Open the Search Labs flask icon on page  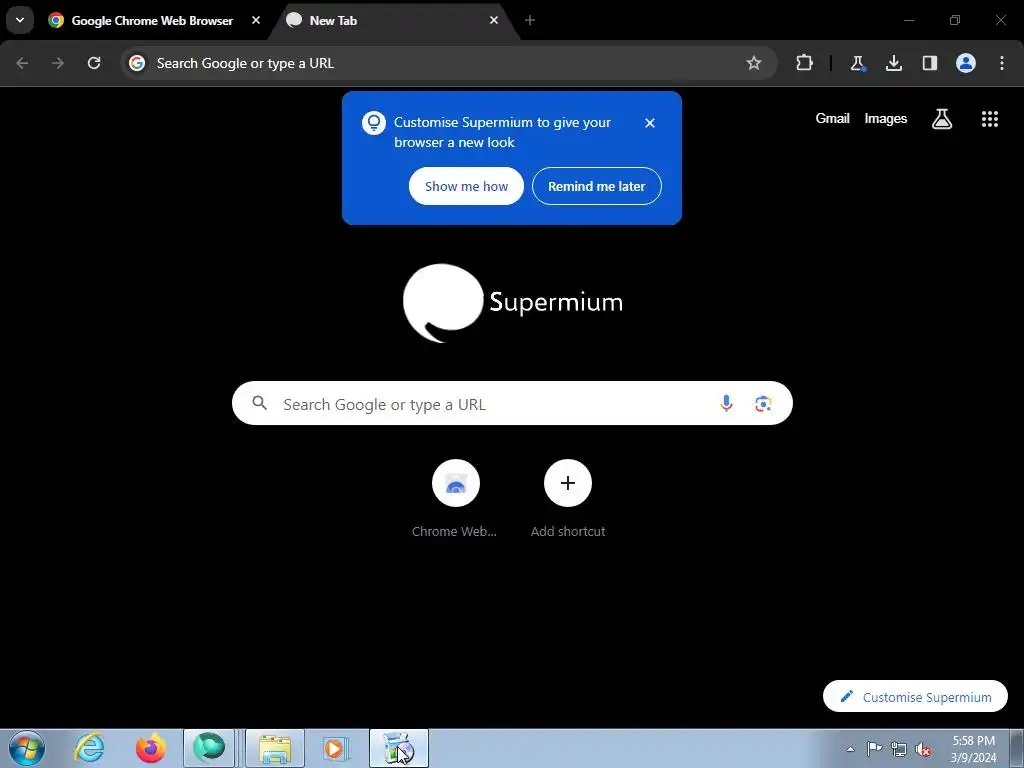coord(942,119)
